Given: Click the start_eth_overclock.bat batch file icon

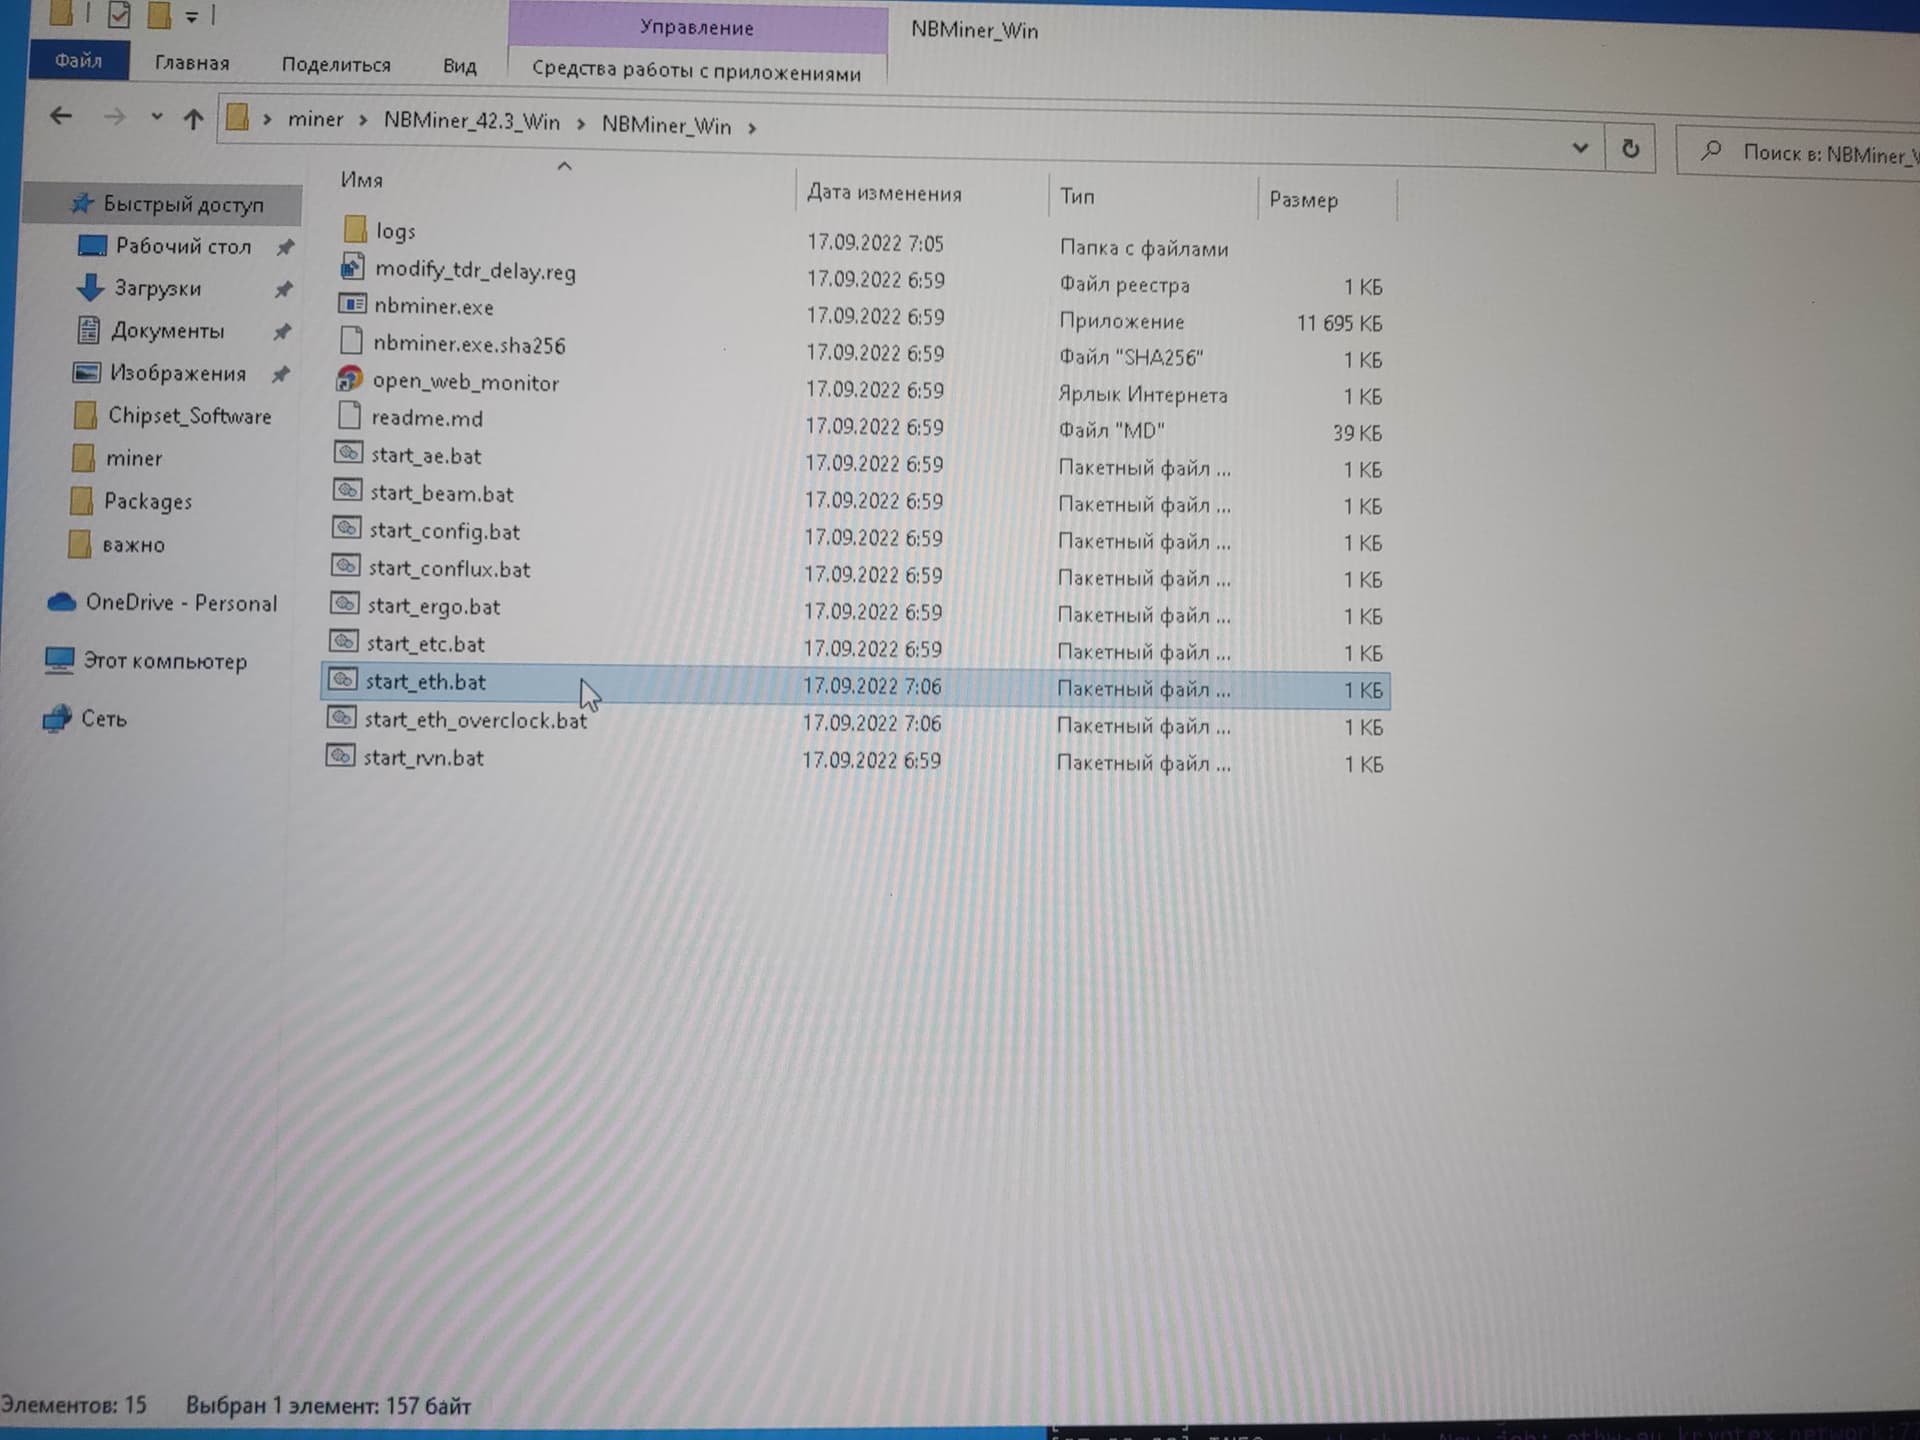Looking at the screenshot, I should point(342,718).
